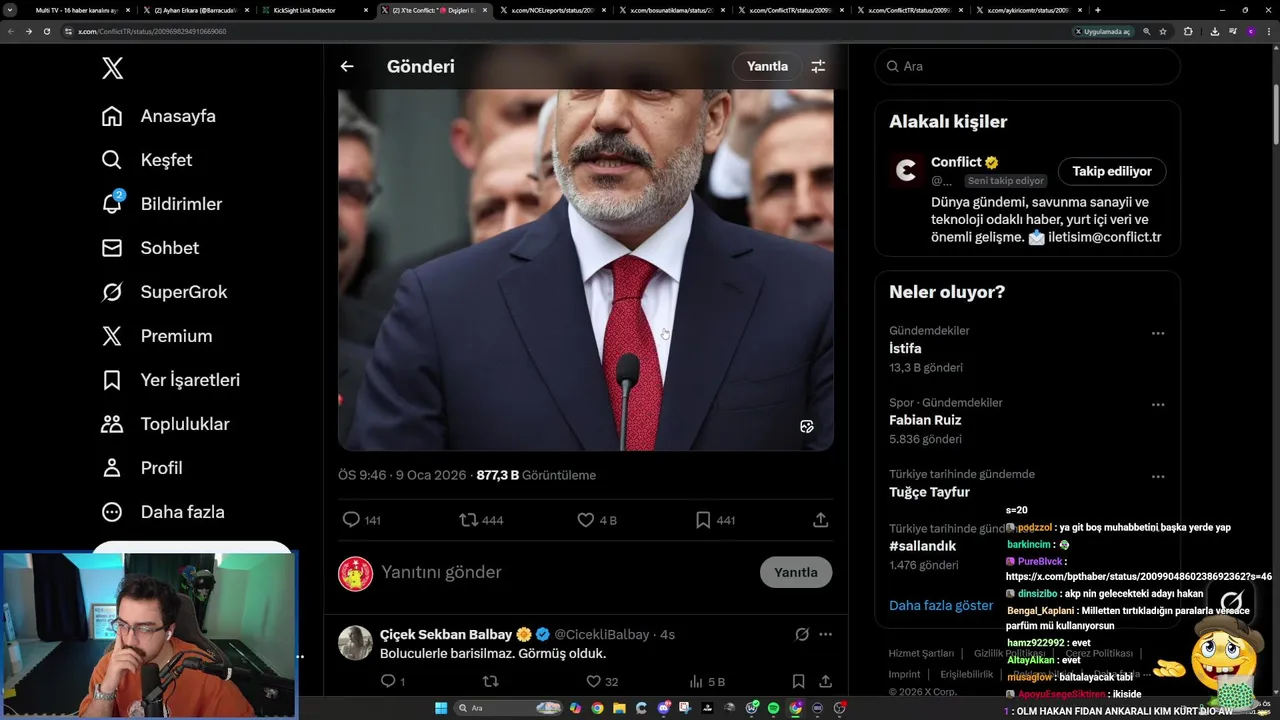Click Daha fazla göster link

[941, 605]
